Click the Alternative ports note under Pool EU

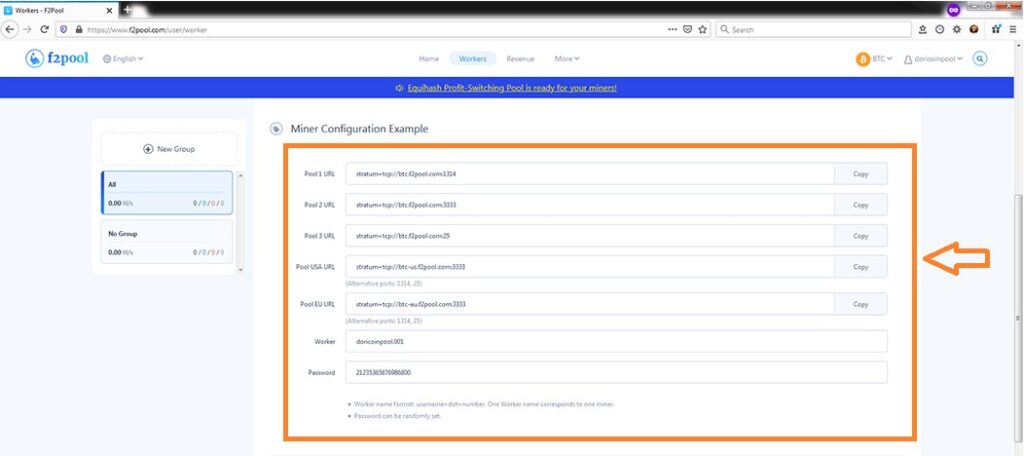(384, 321)
